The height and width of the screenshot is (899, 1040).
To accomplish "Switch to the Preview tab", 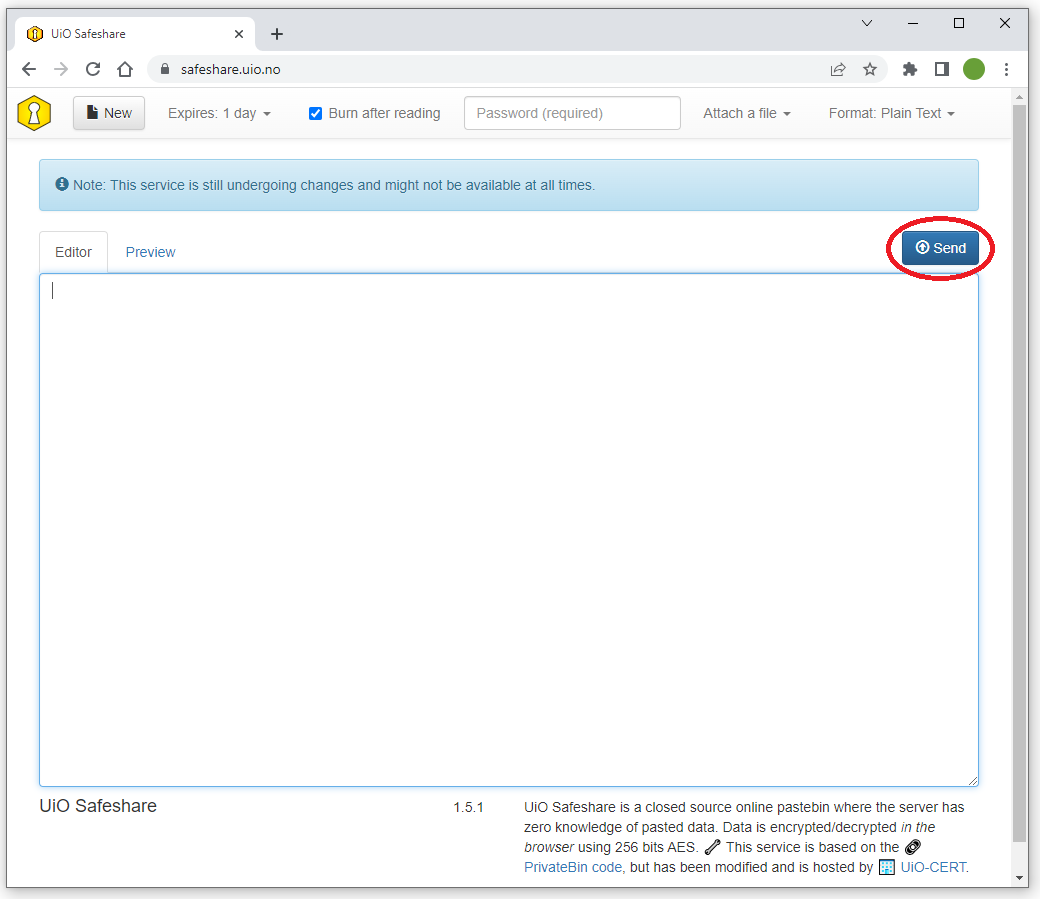I will point(151,252).
